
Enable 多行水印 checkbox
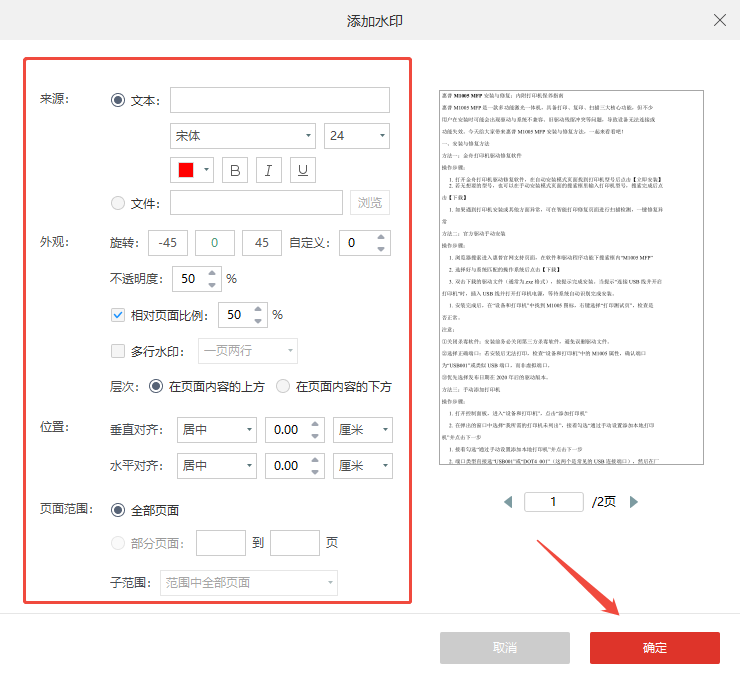[x=118, y=351]
